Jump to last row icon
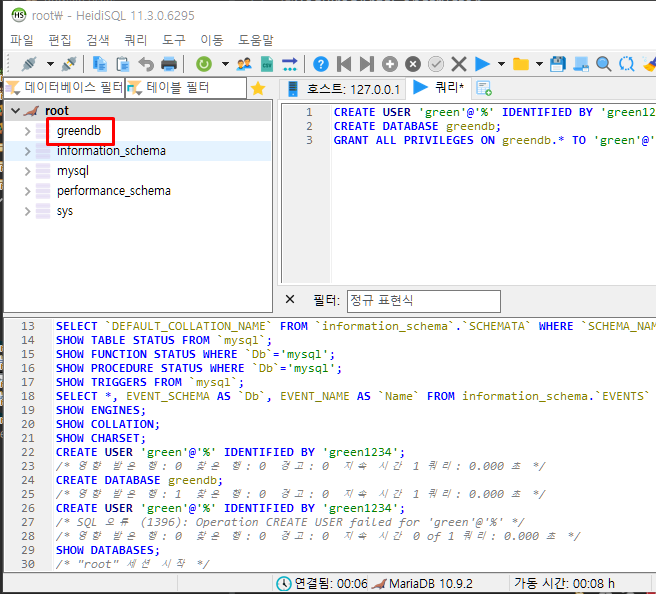 (x=367, y=64)
